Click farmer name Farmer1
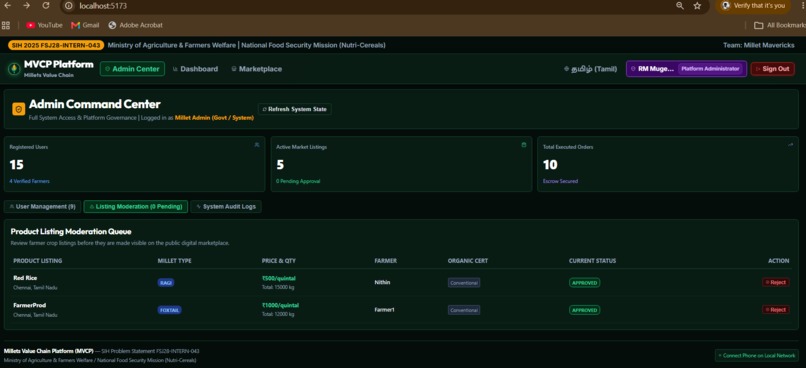 point(384,310)
